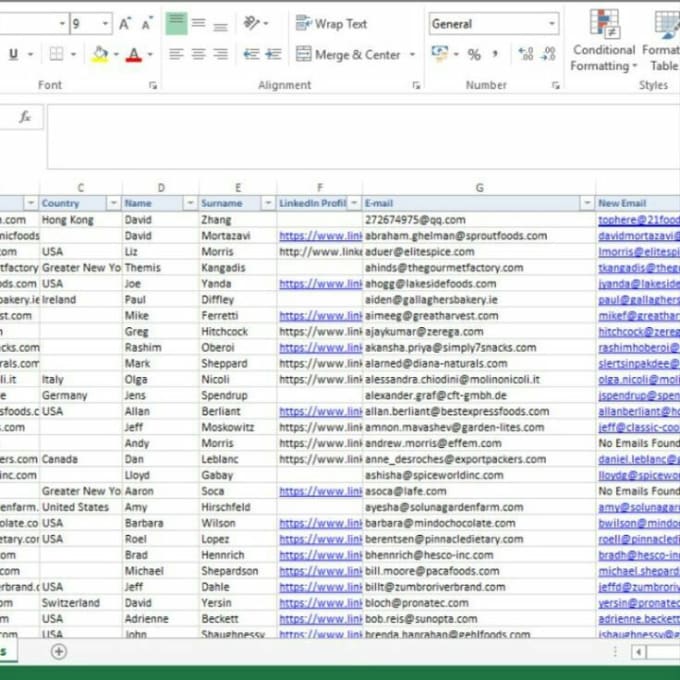
Task: Open accounting format dropdown arrow
Action: coord(456,55)
